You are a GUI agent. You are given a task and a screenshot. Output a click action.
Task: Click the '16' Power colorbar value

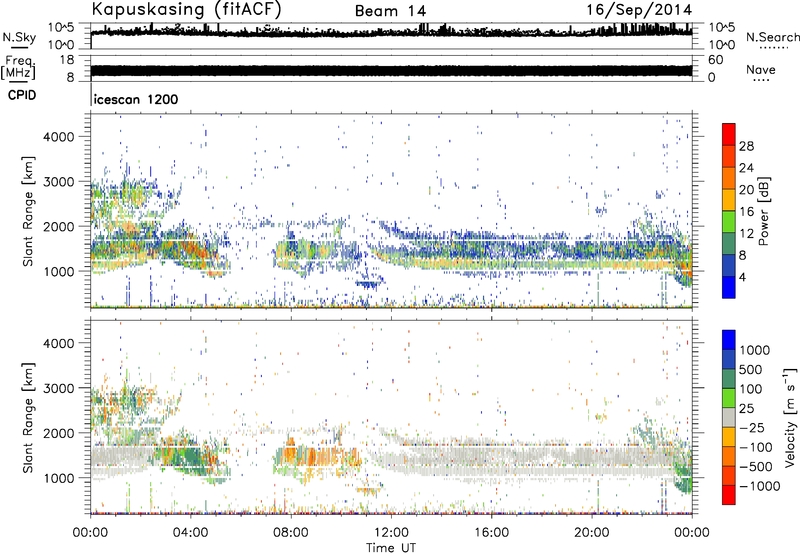point(746,212)
